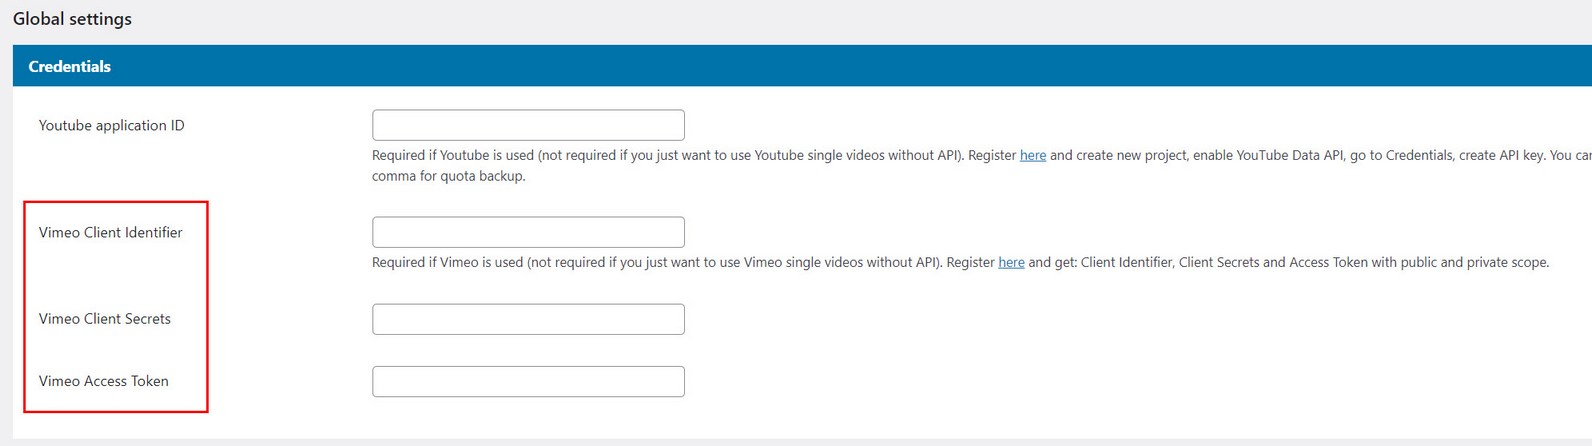Click the 'Required if Youtube is used' text

[453, 156]
